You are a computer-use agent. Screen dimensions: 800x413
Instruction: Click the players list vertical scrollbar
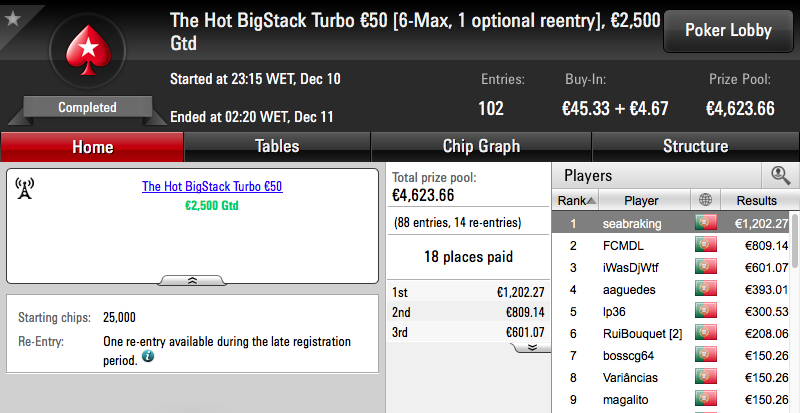(x=795, y=311)
